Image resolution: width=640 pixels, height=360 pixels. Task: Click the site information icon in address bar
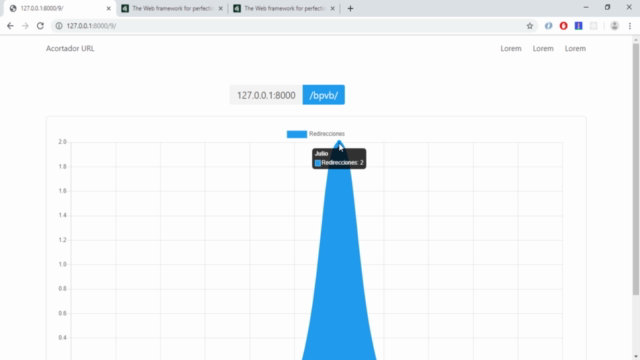tap(59, 26)
